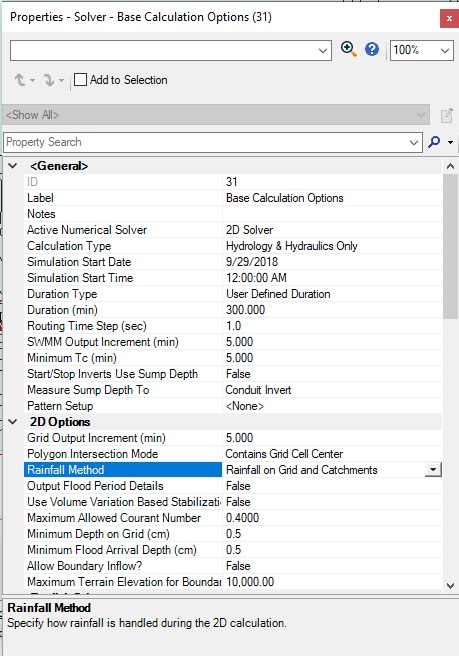This screenshot has height=656, width=459.
Task: Click the property search magnifier icon
Action: 434,142
